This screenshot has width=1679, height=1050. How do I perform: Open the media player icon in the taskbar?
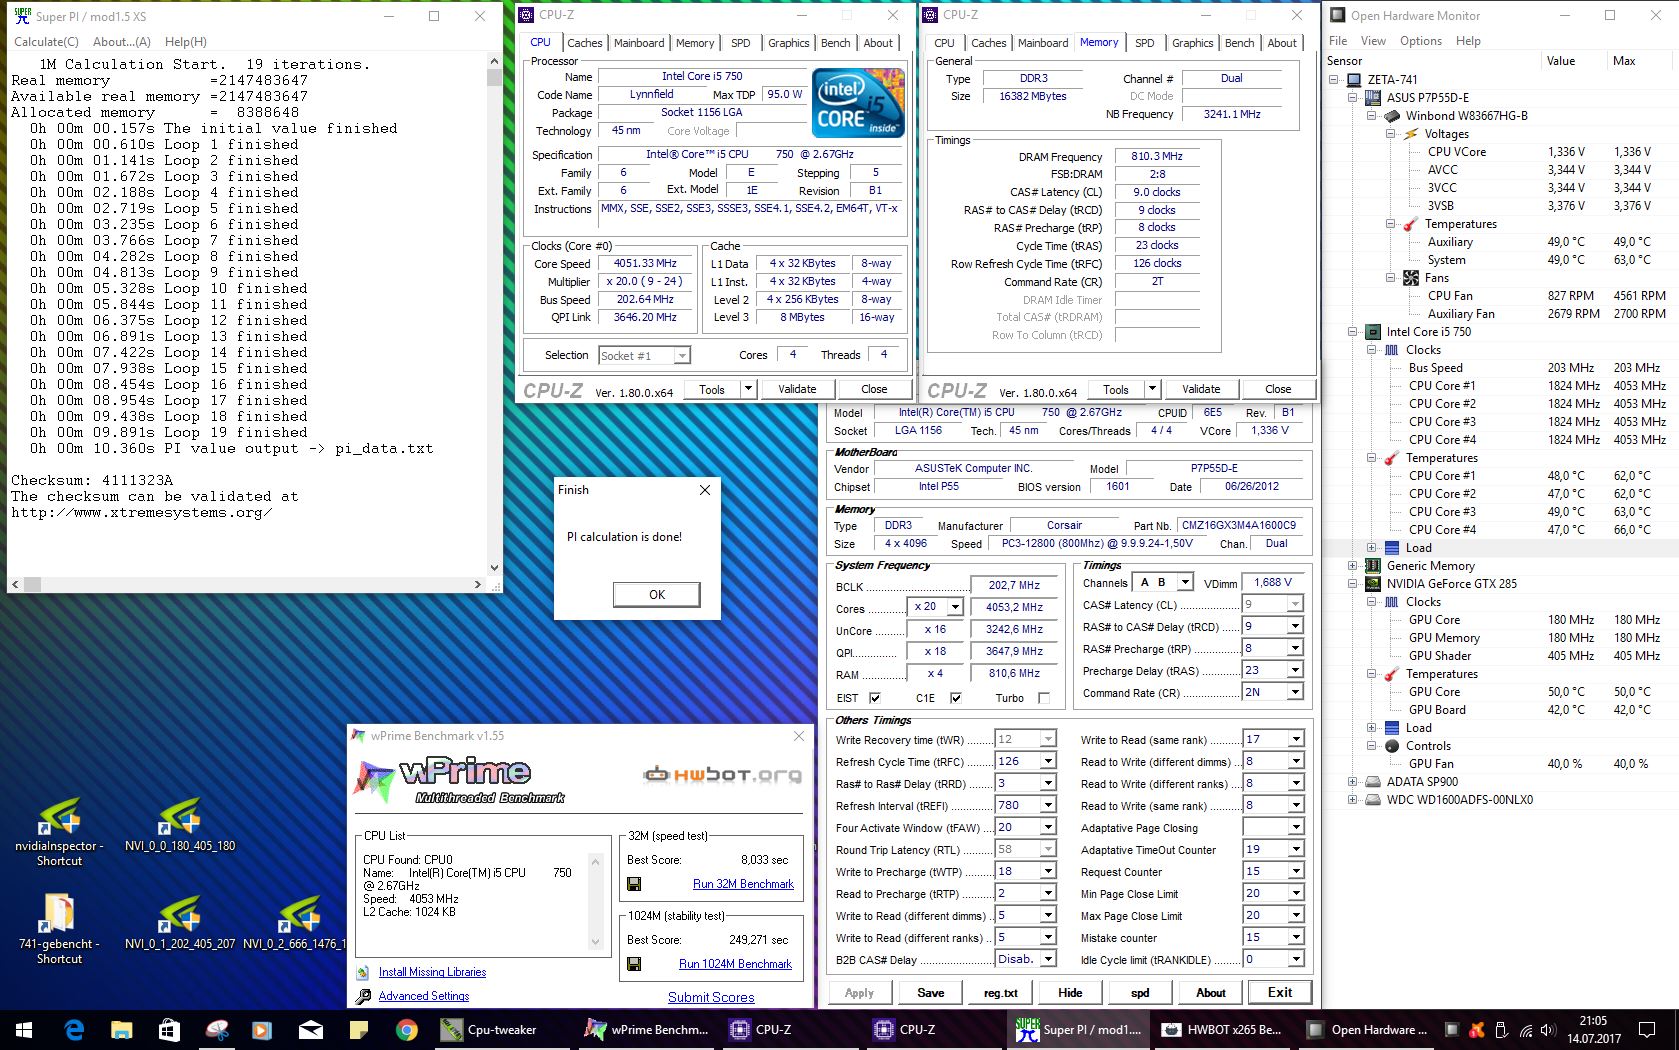261,1029
